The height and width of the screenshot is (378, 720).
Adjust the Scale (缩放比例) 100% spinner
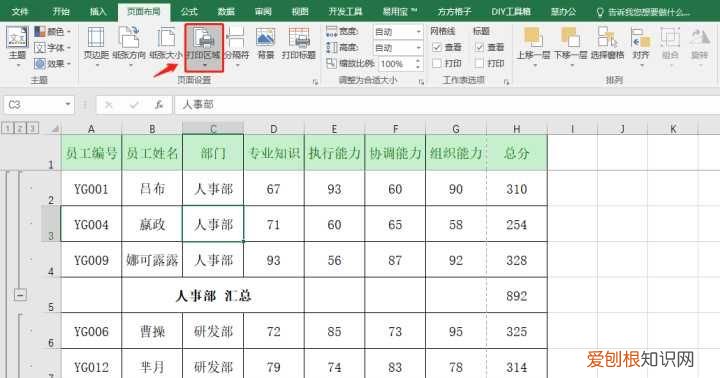[418, 63]
